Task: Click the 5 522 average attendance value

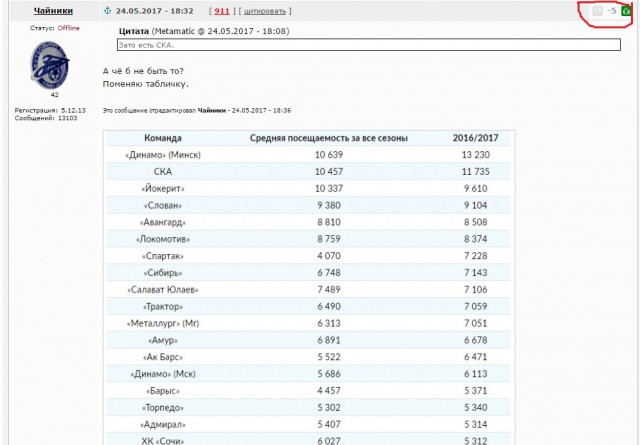Action: click(x=329, y=357)
